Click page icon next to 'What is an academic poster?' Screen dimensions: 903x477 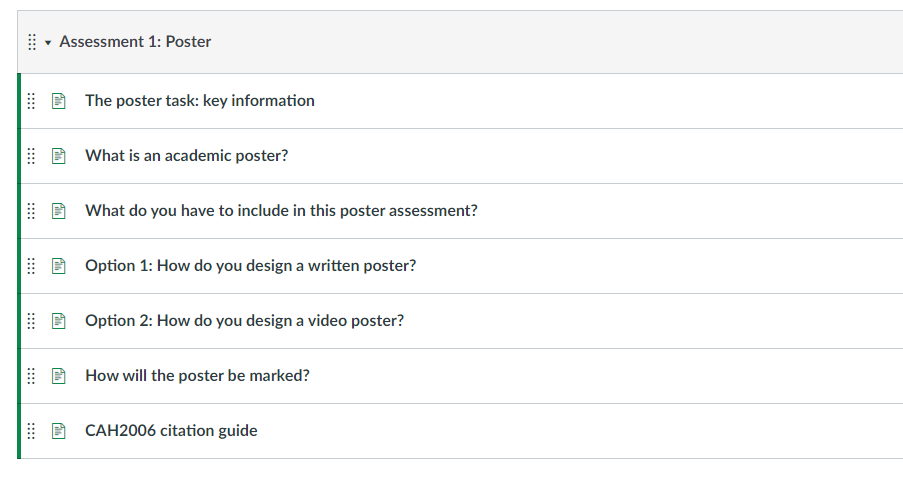point(58,156)
